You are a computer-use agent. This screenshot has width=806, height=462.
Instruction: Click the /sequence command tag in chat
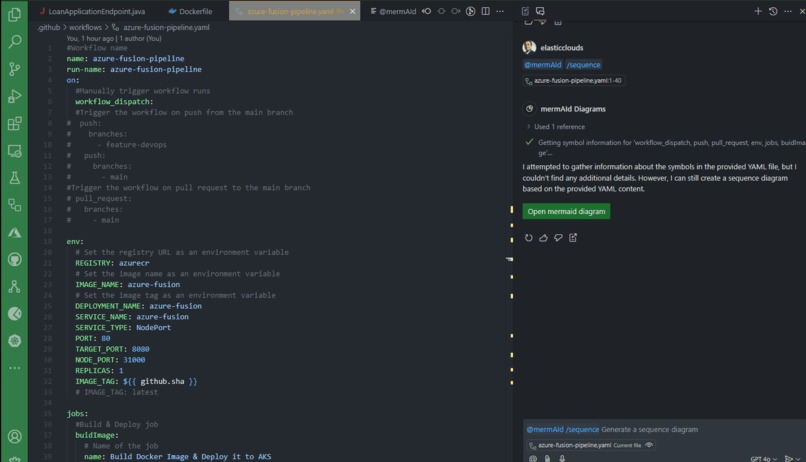coord(583,65)
